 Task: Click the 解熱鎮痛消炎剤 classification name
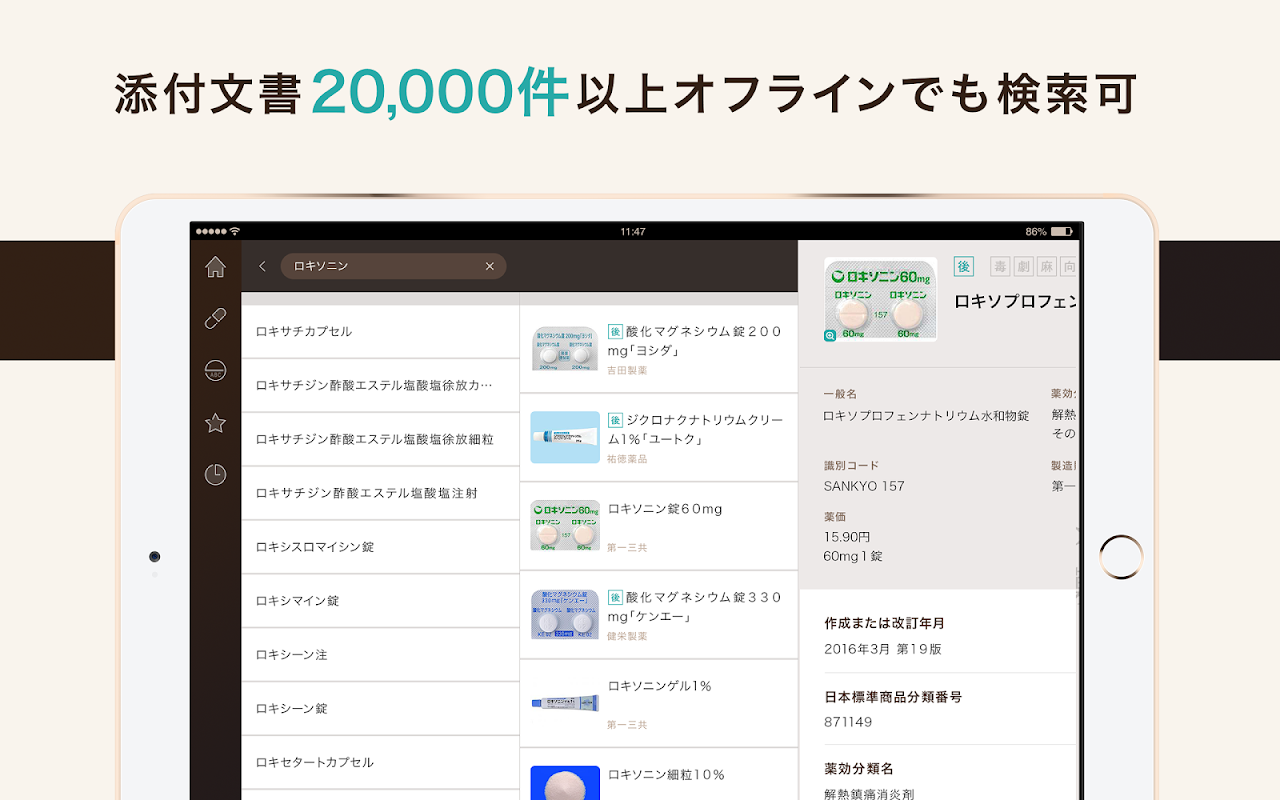(x=869, y=795)
